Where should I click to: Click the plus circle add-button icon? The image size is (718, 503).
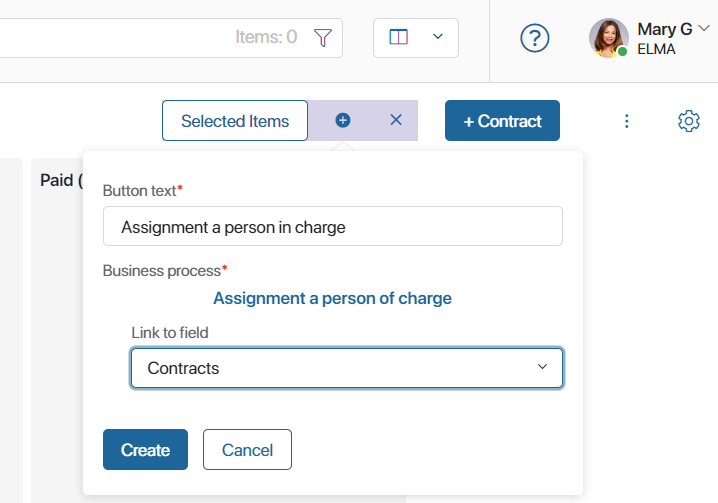click(x=343, y=120)
